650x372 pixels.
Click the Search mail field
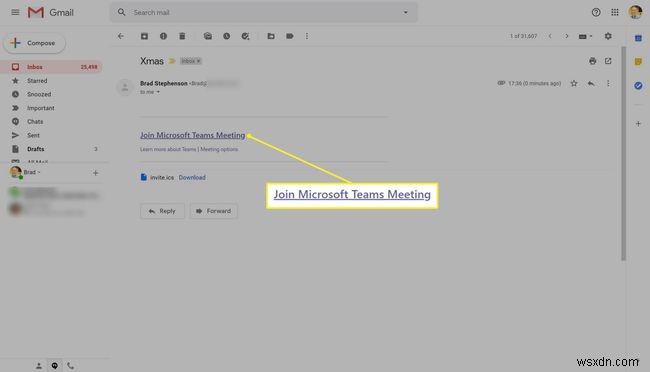pos(264,12)
